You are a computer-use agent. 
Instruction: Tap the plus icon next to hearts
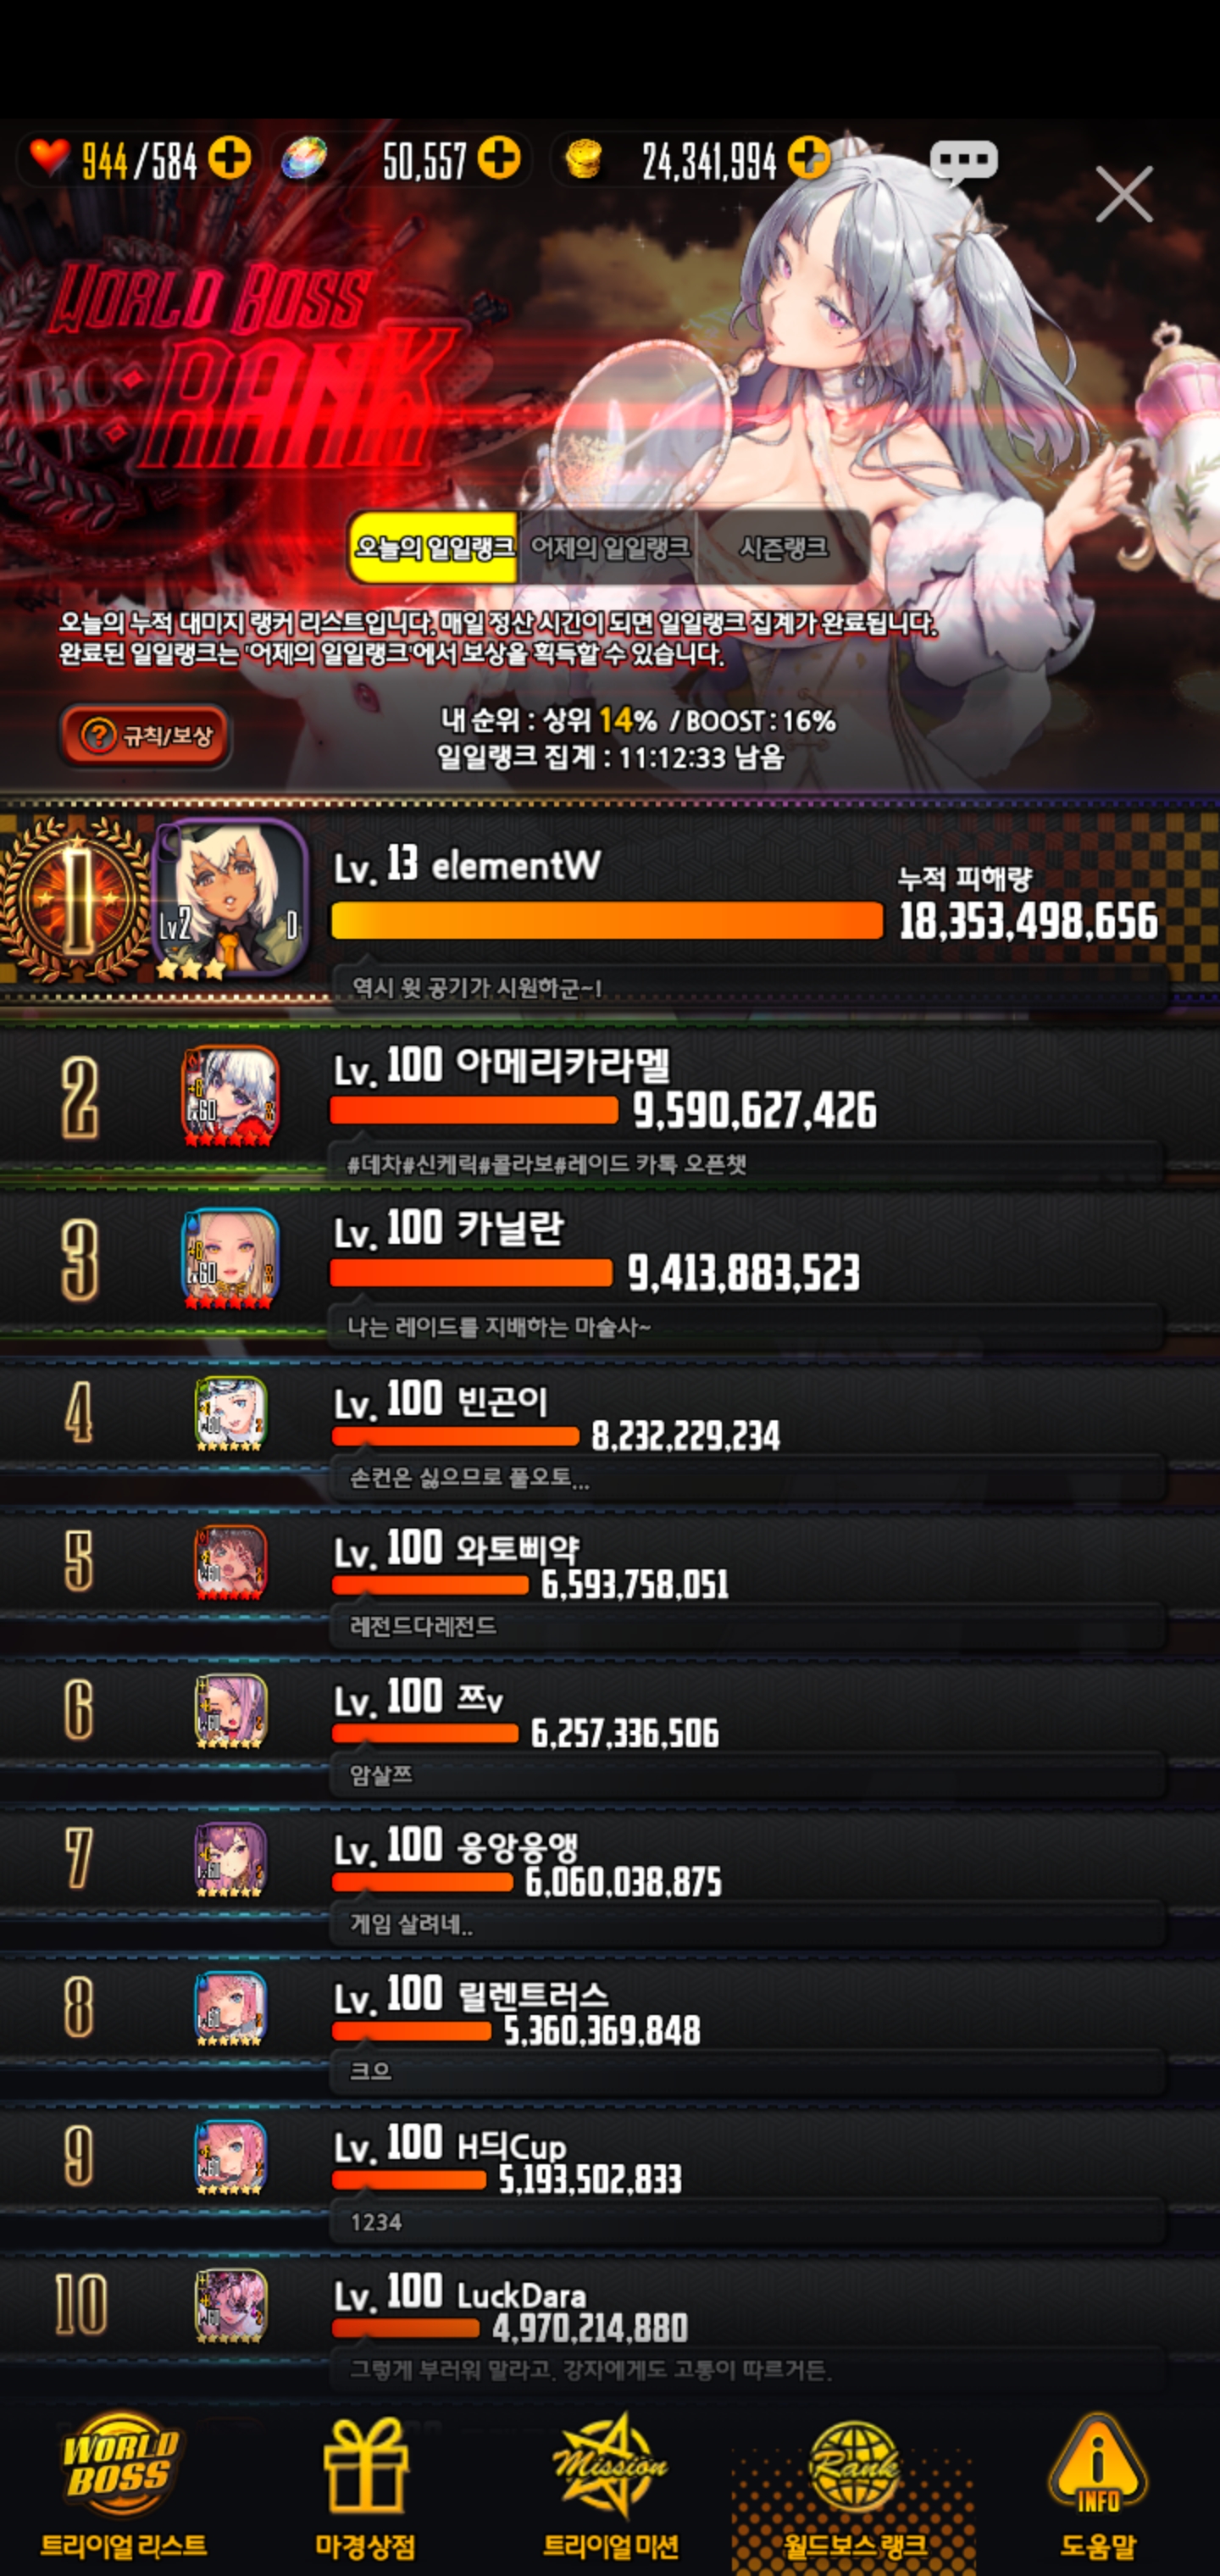(x=229, y=158)
